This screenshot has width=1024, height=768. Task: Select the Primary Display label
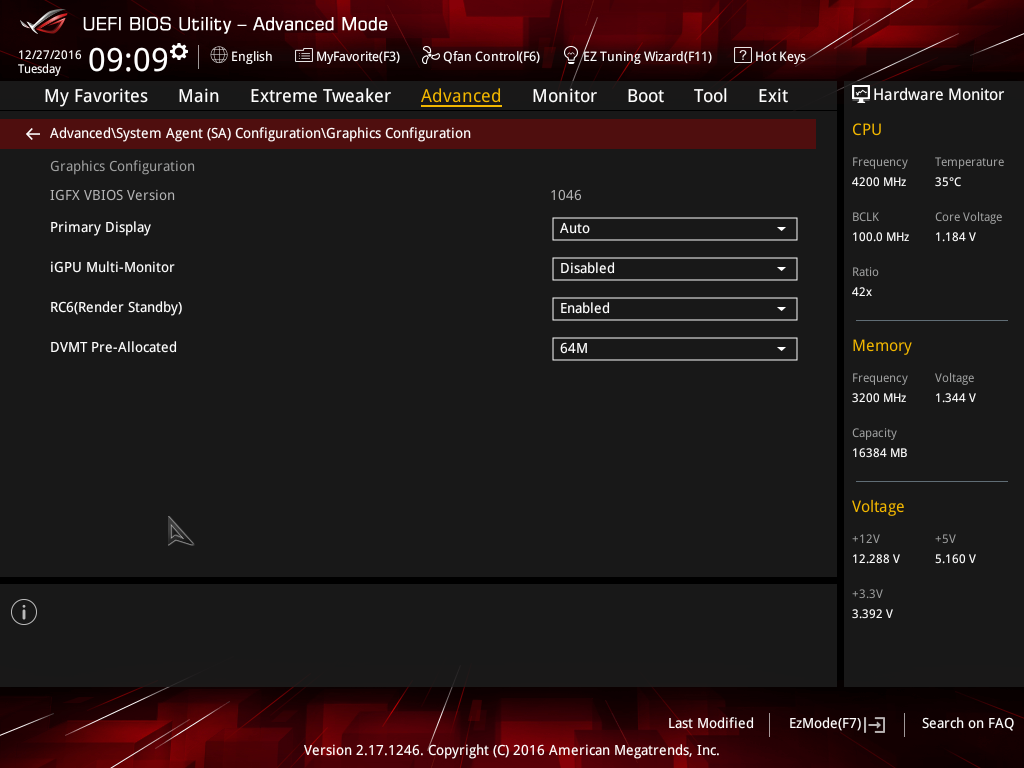point(101,227)
